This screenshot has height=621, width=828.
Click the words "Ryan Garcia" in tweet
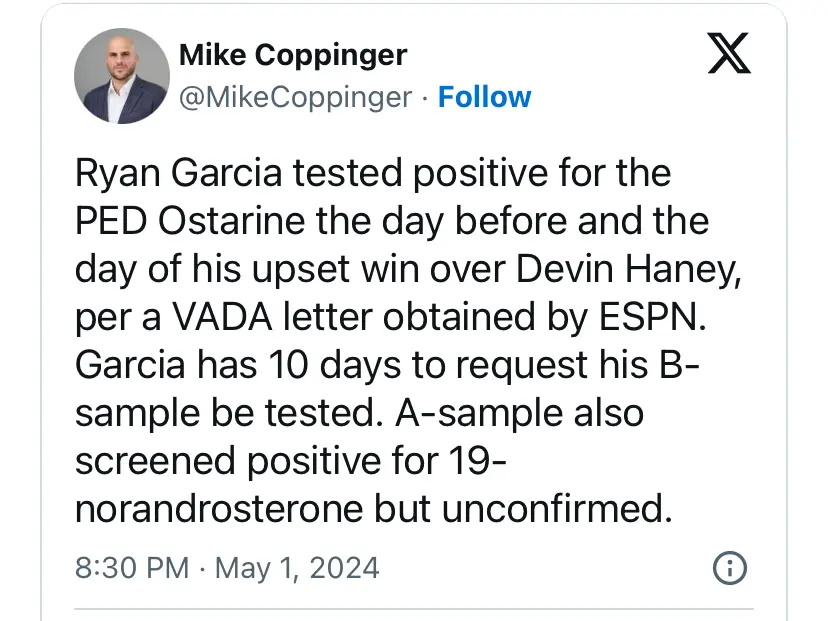tap(178, 175)
